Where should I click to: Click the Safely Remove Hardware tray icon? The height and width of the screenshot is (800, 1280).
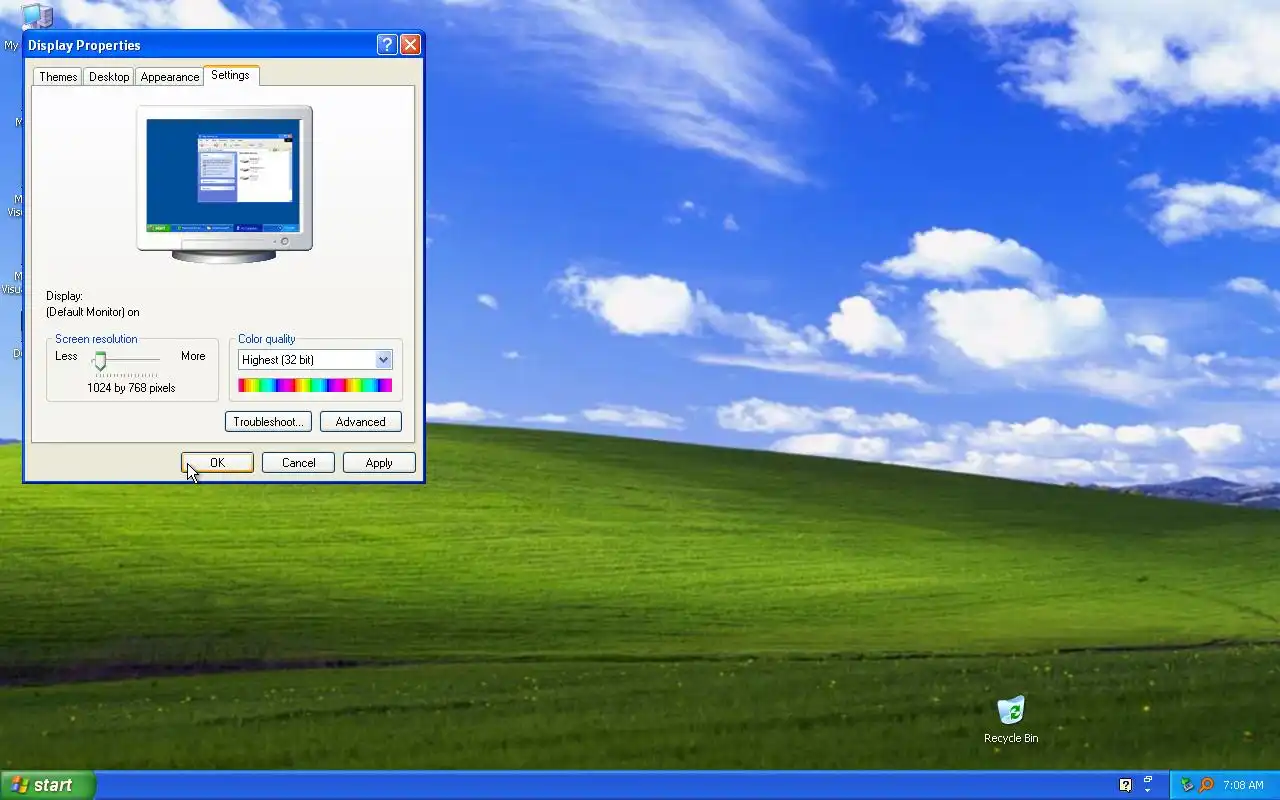[1187, 785]
